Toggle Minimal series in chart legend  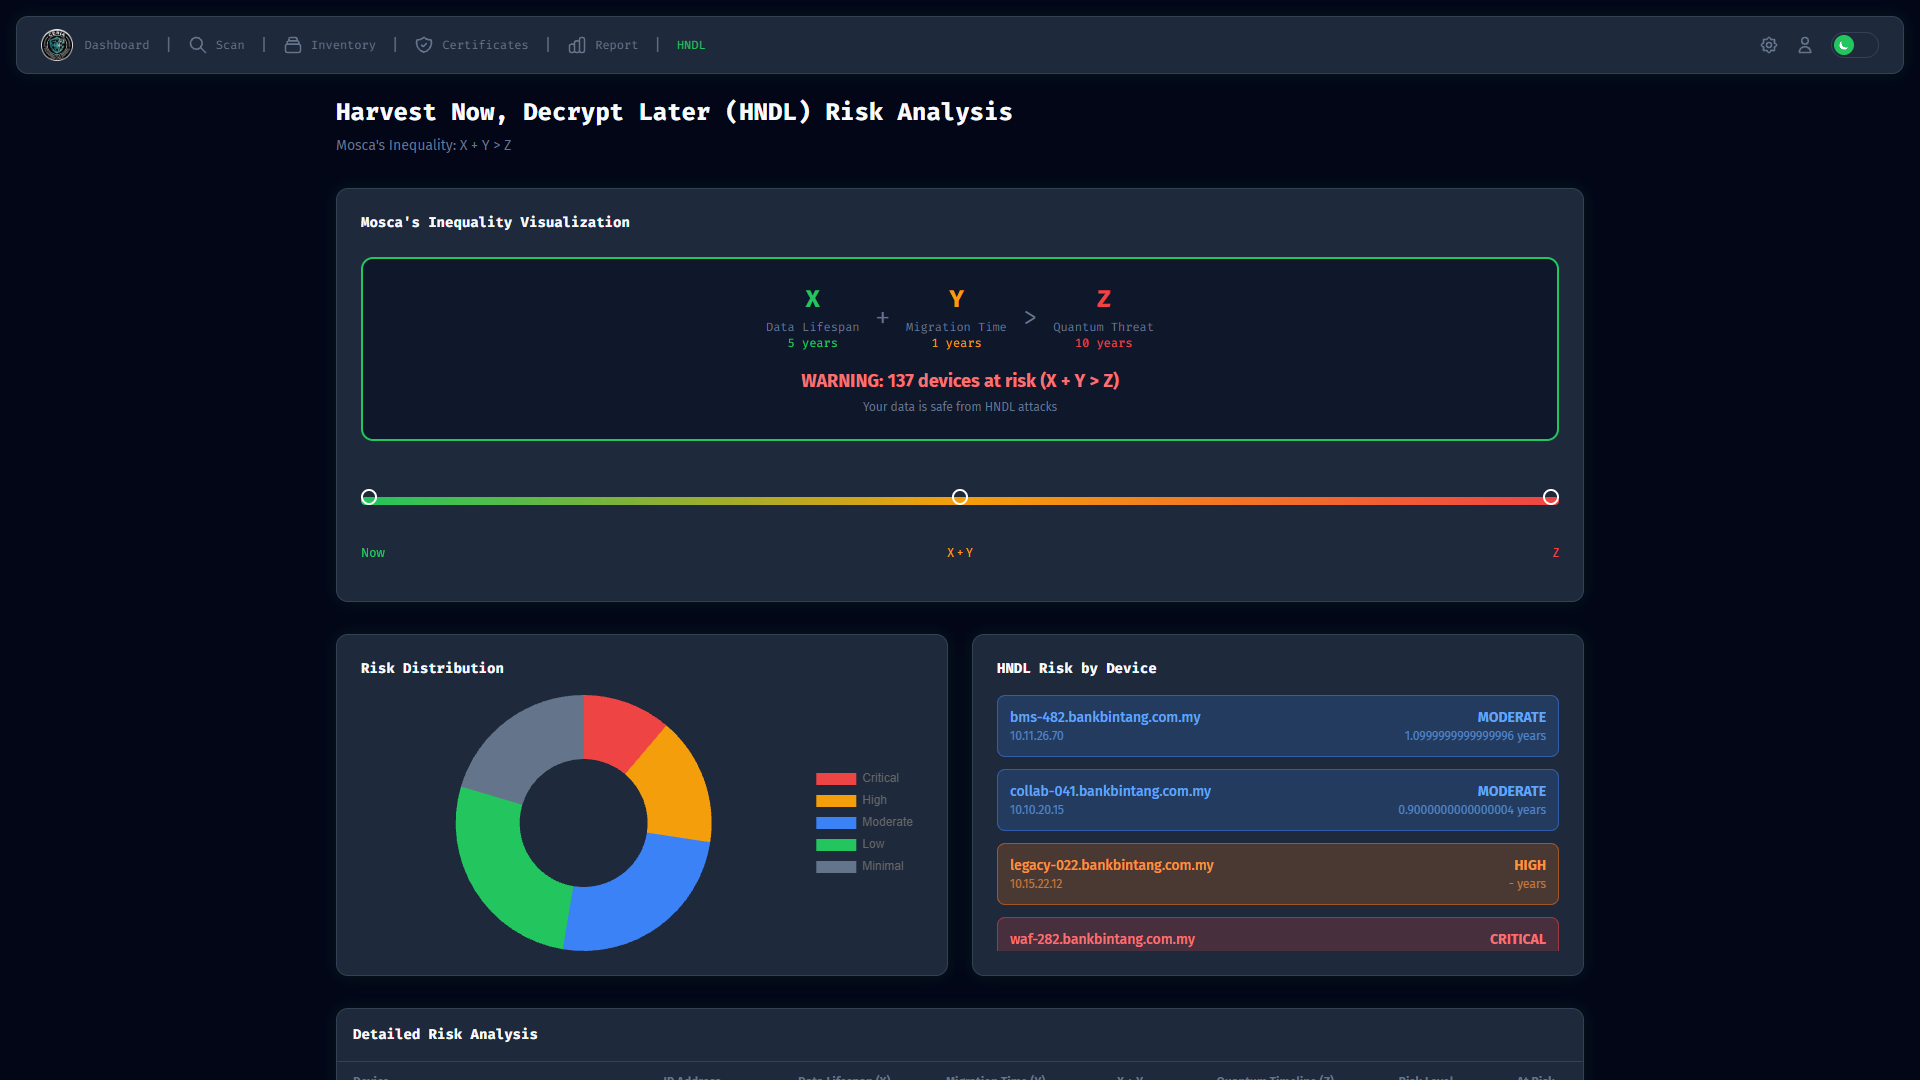[x=859, y=866]
